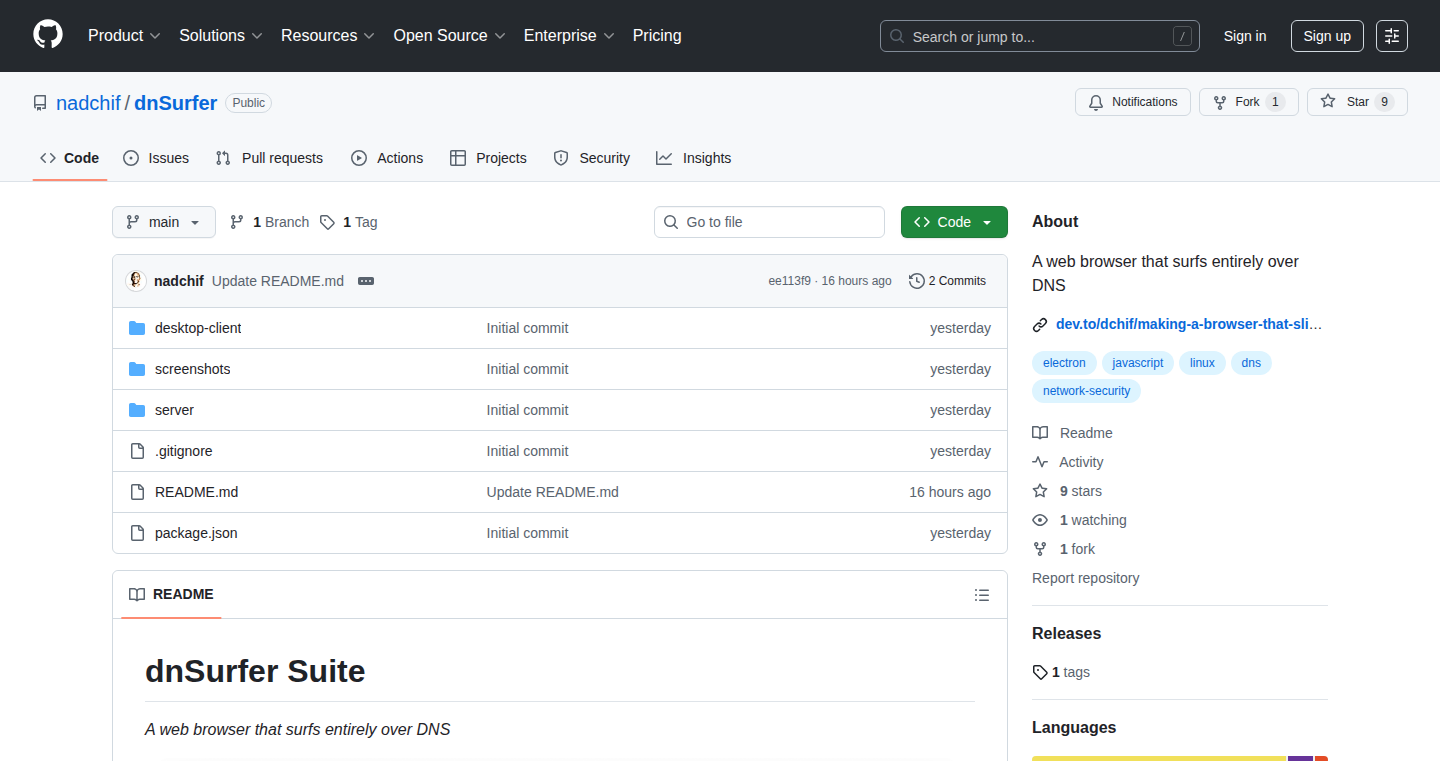1440x761 pixels.
Task: Switch to the Insights tab
Action: [x=694, y=158]
